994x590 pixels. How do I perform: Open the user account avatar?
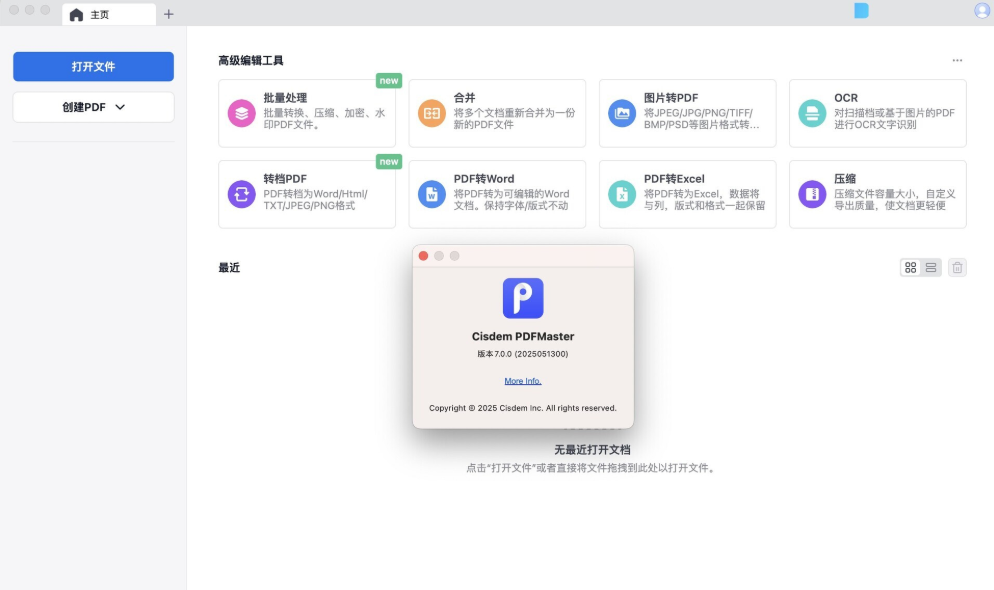click(981, 11)
